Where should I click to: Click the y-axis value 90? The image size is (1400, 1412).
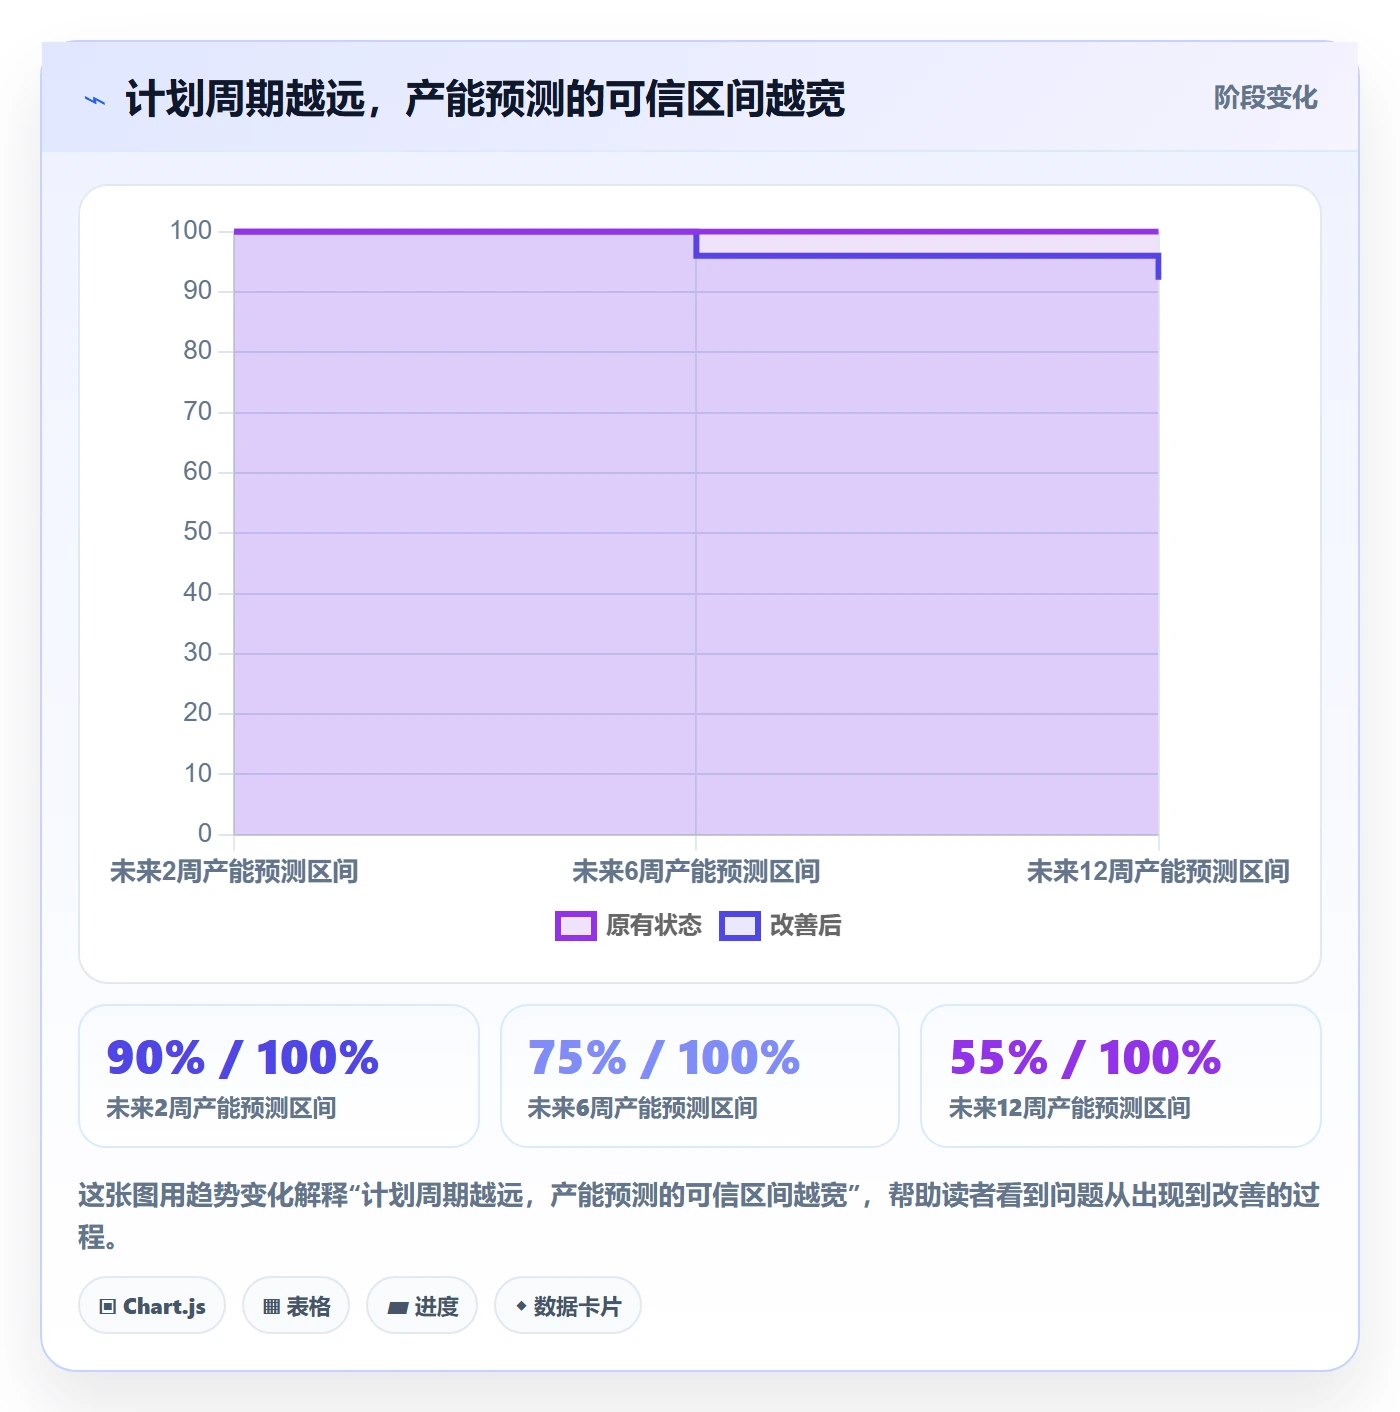(x=198, y=291)
